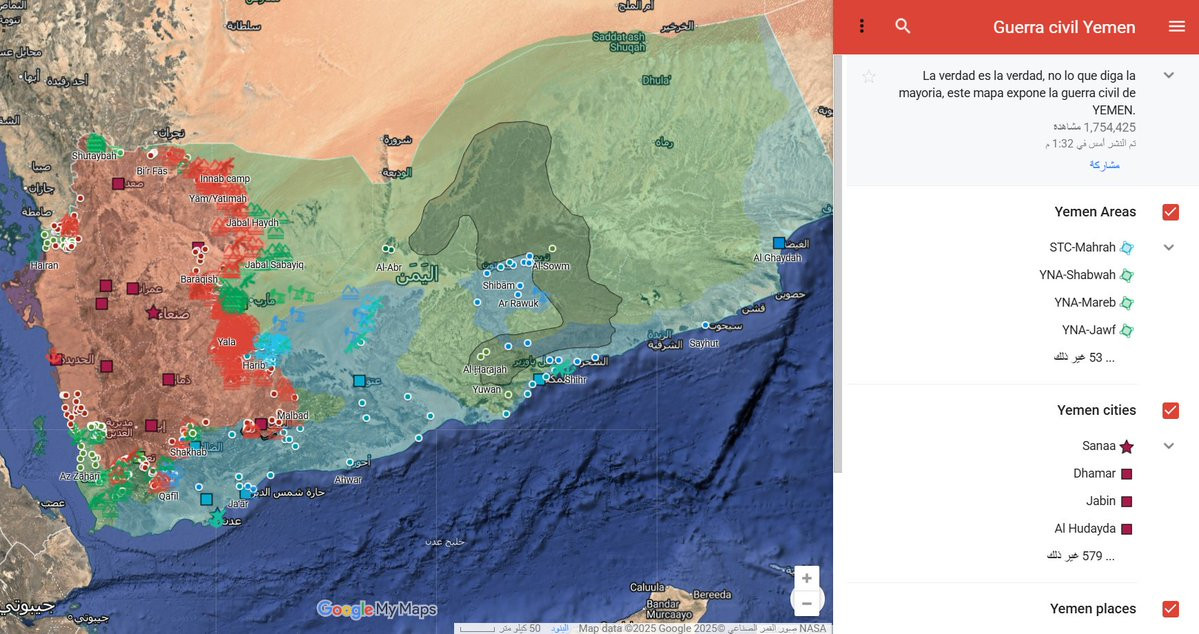Zoom in with the plus button
The width and height of the screenshot is (1199, 634).
click(x=807, y=578)
